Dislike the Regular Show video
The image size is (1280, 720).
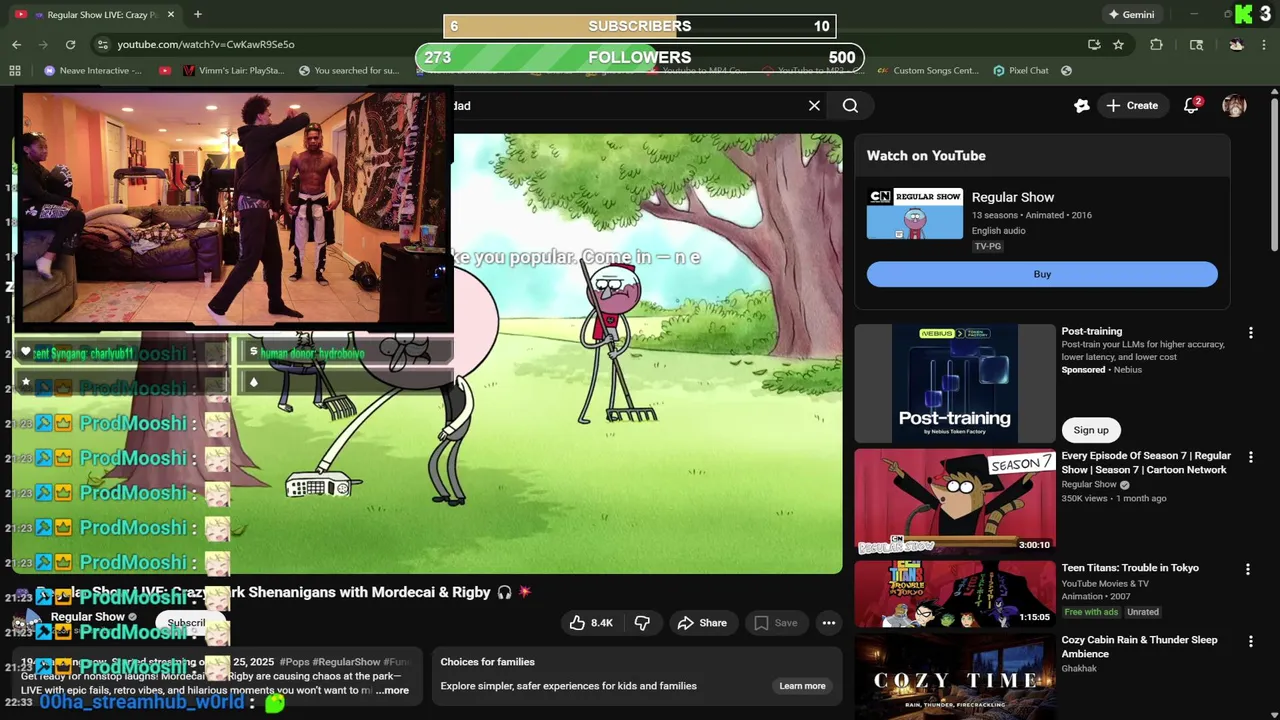tap(642, 623)
